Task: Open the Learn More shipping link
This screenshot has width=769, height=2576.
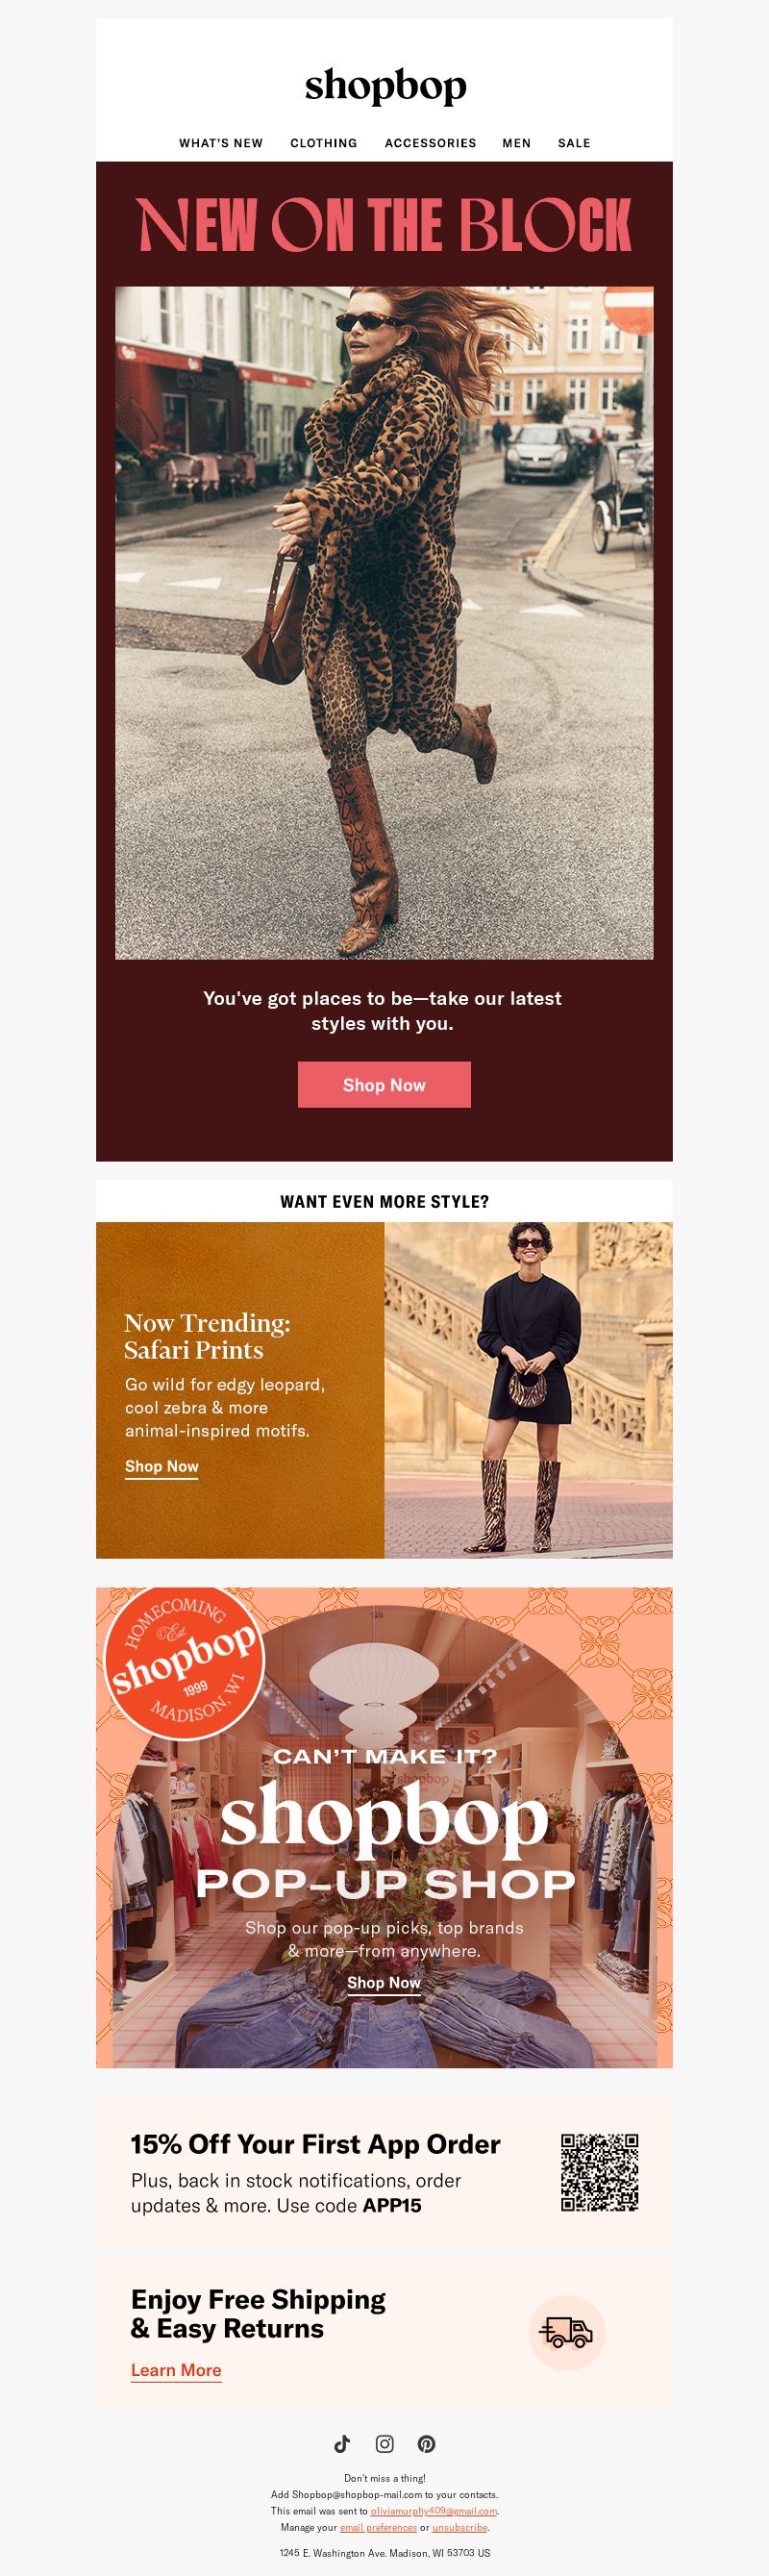Action: point(176,2370)
